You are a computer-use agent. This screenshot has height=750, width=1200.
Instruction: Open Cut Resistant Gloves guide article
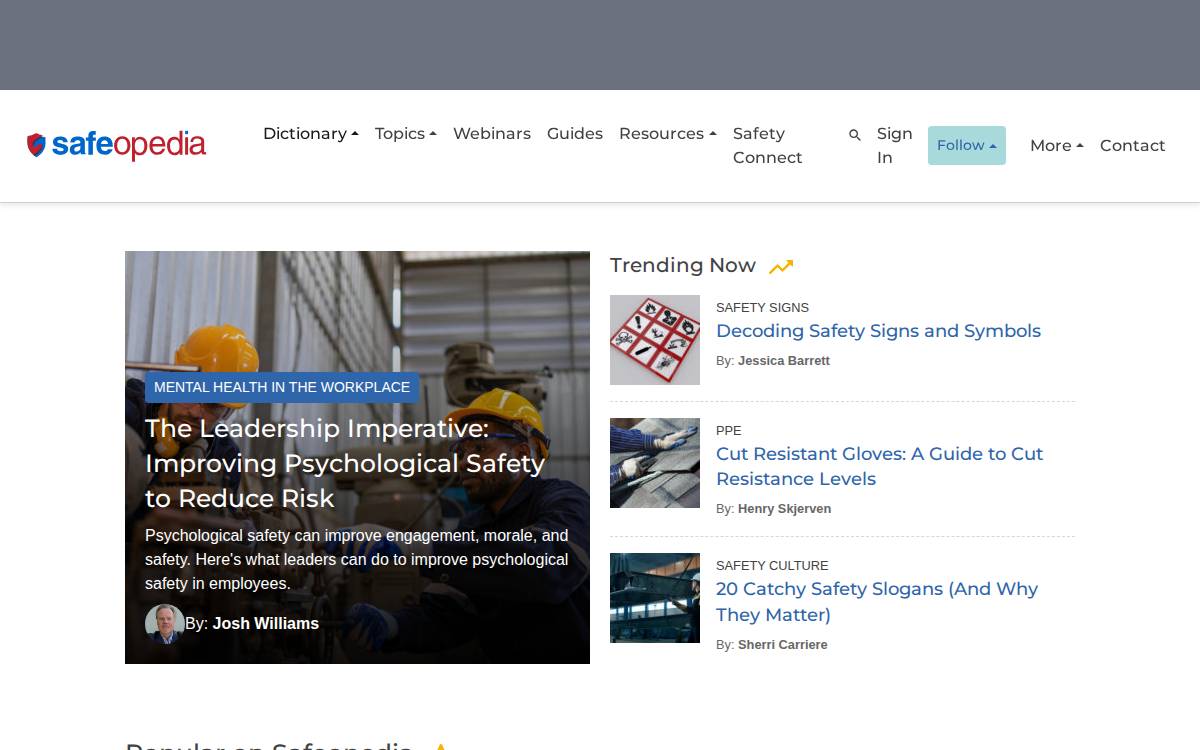click(x=880, y=466)
